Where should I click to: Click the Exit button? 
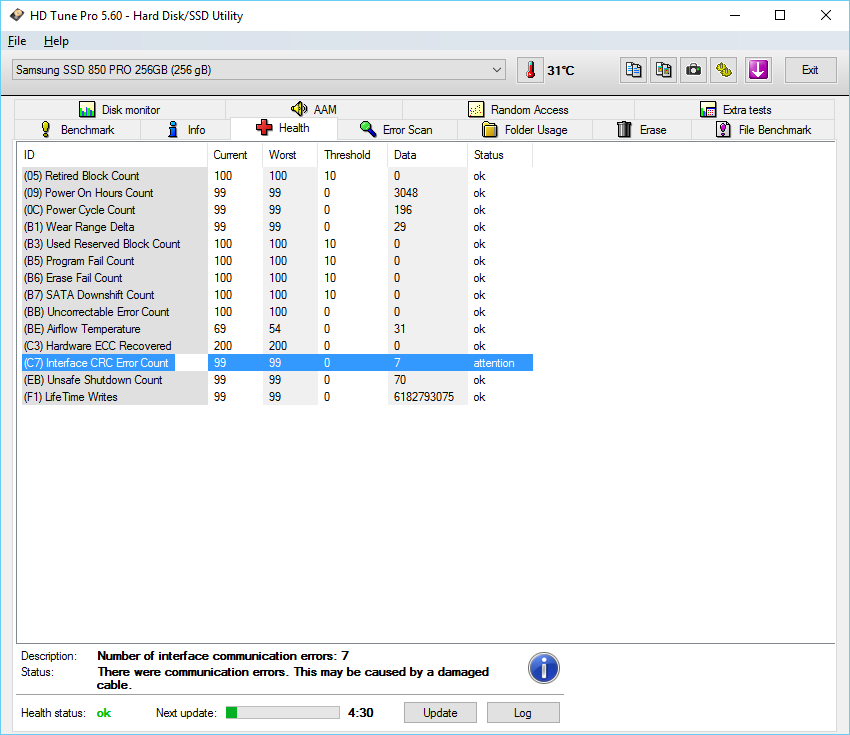[x=810, y=70]
